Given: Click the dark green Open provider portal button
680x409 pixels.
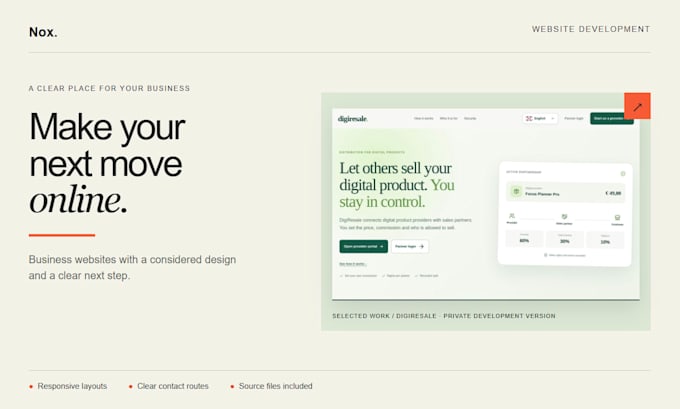Looking at the screenshot, I should click(x=363, y=246).
